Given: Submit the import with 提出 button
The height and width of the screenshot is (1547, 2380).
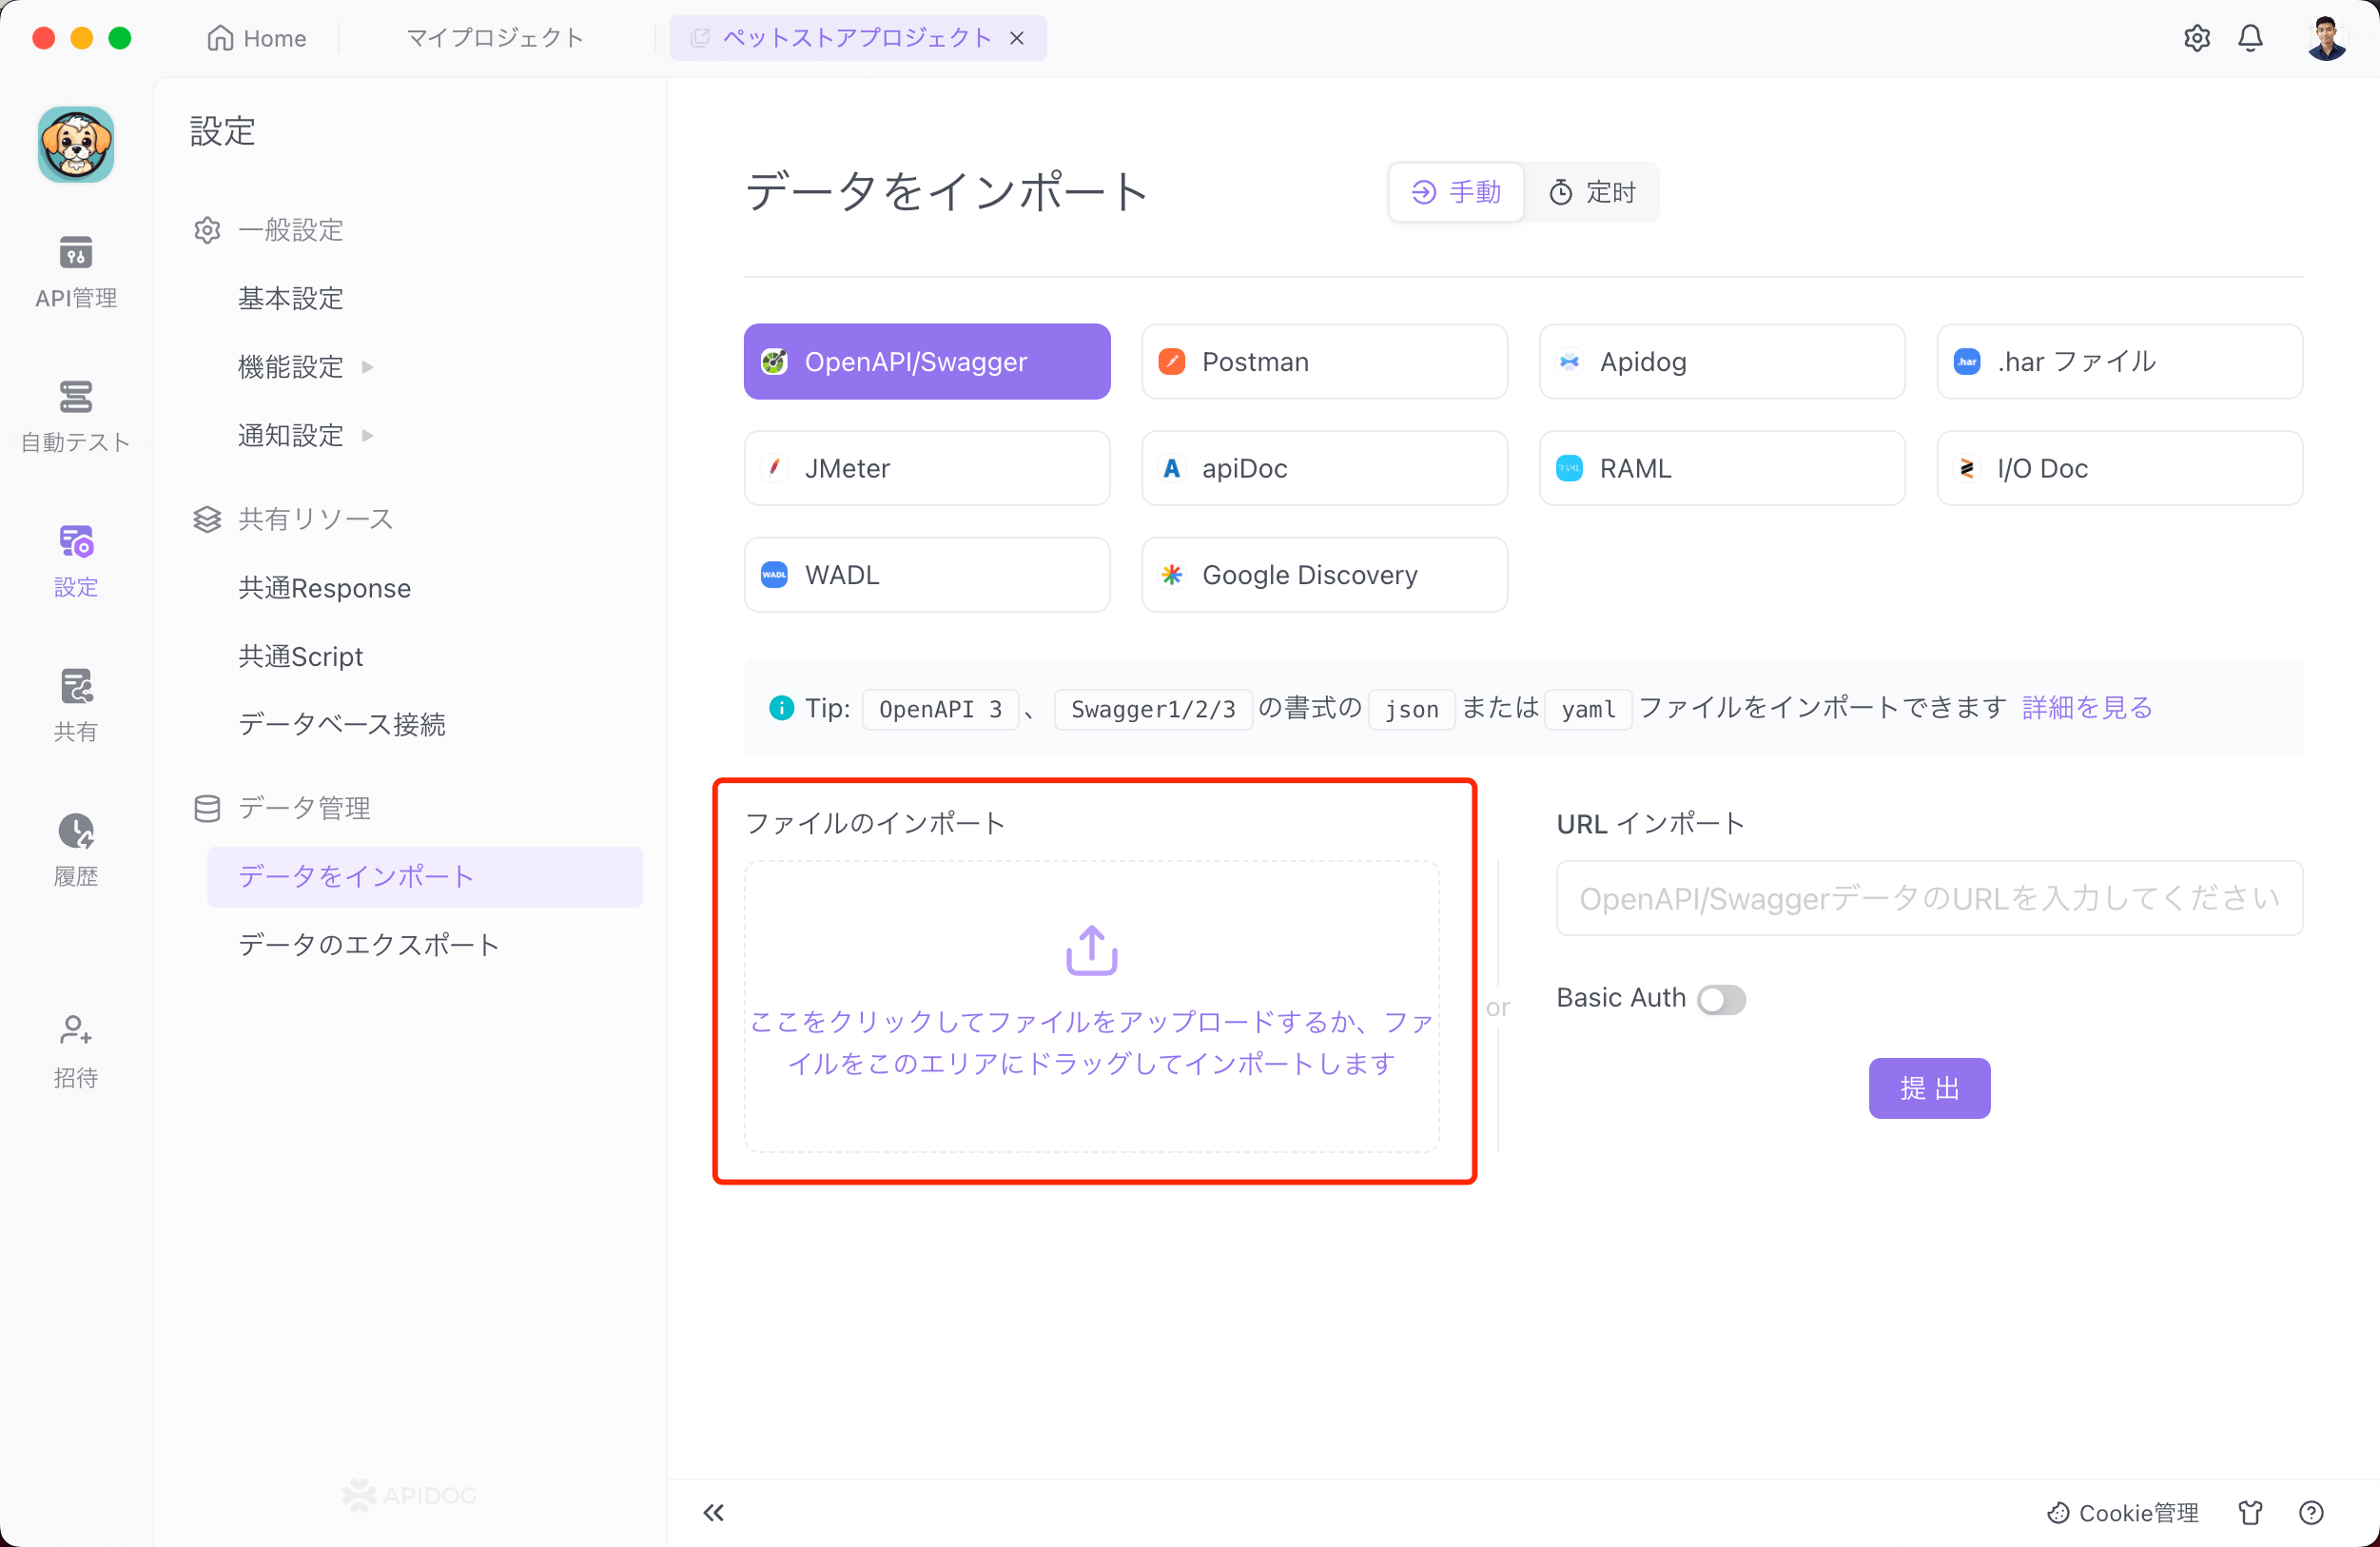Looking at the screenshot, I should [x=1931, y=1087].
